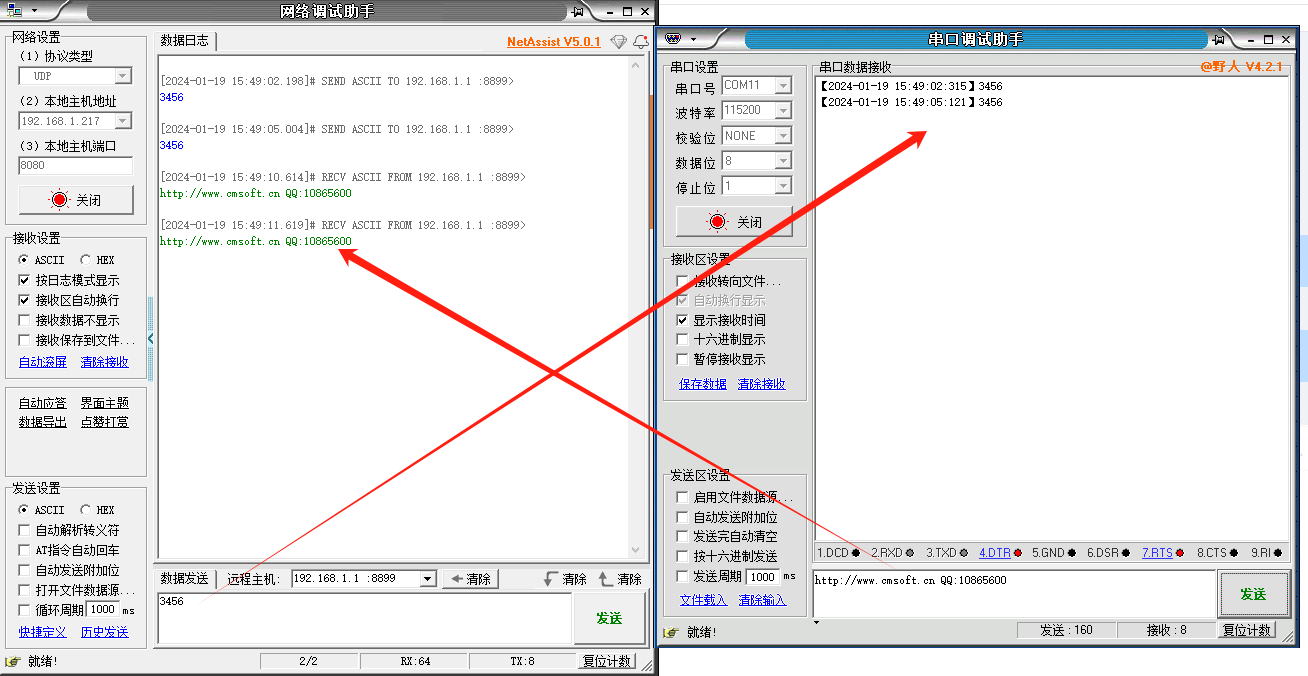Viewport: 1308px width, 676px height.
Task: Toggle the 7.RTS signal indicator
Action: [x=1162, y=553]
